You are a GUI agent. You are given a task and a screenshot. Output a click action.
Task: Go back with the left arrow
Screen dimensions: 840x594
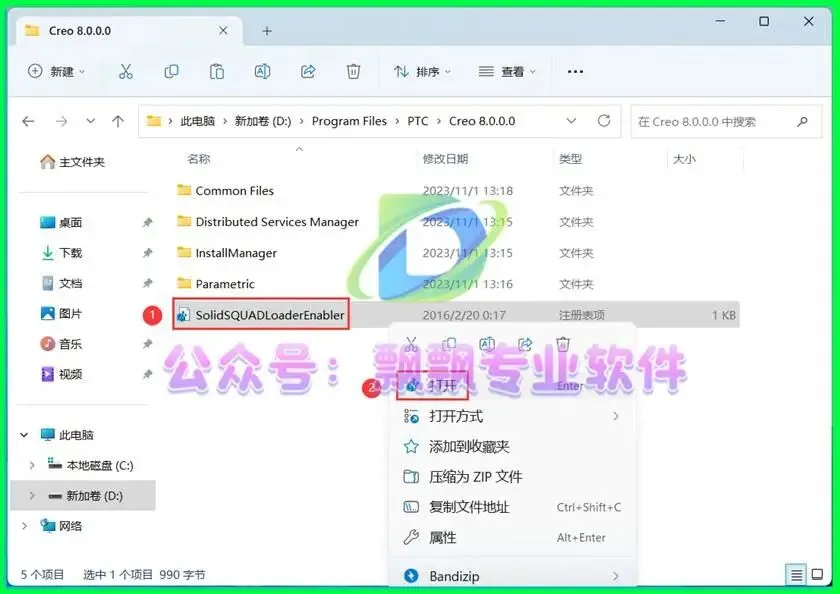(28, 122)
